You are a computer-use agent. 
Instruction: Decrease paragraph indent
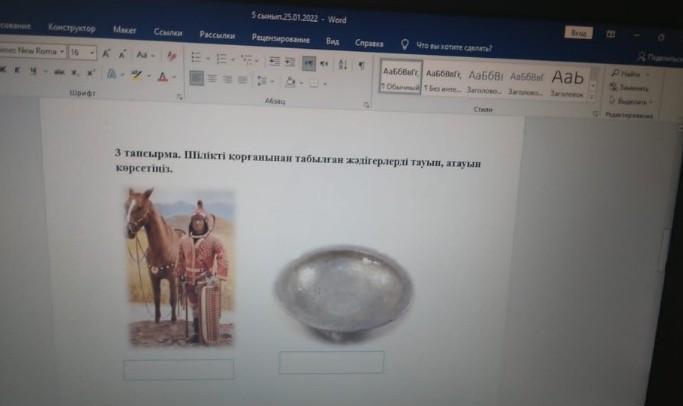[x=274, y=61]
